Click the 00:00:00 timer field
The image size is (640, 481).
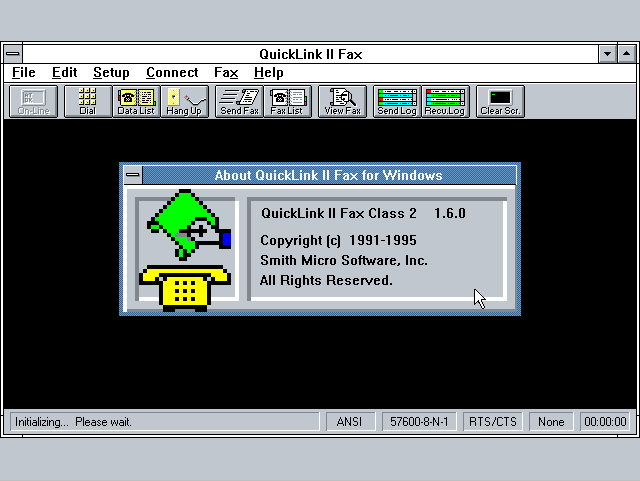[605, 422]
